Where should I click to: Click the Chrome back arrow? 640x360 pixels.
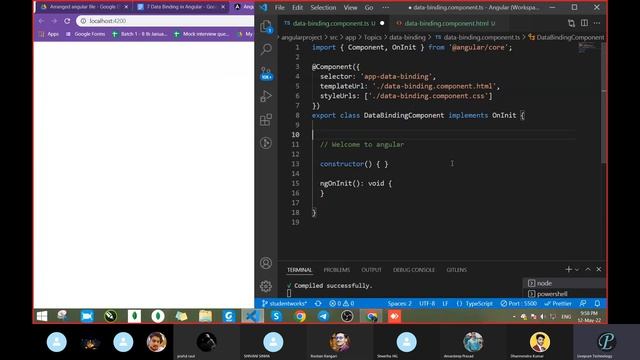[x=42, y=21]
